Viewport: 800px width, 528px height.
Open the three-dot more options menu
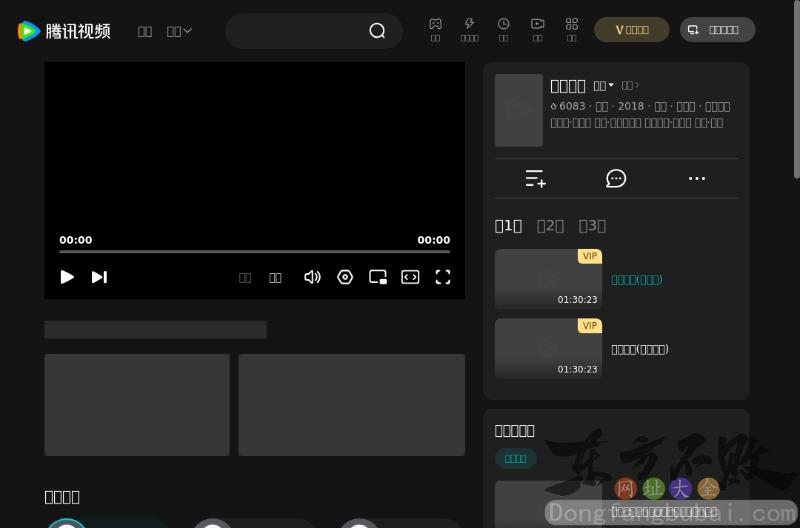(x=697, y=179)
